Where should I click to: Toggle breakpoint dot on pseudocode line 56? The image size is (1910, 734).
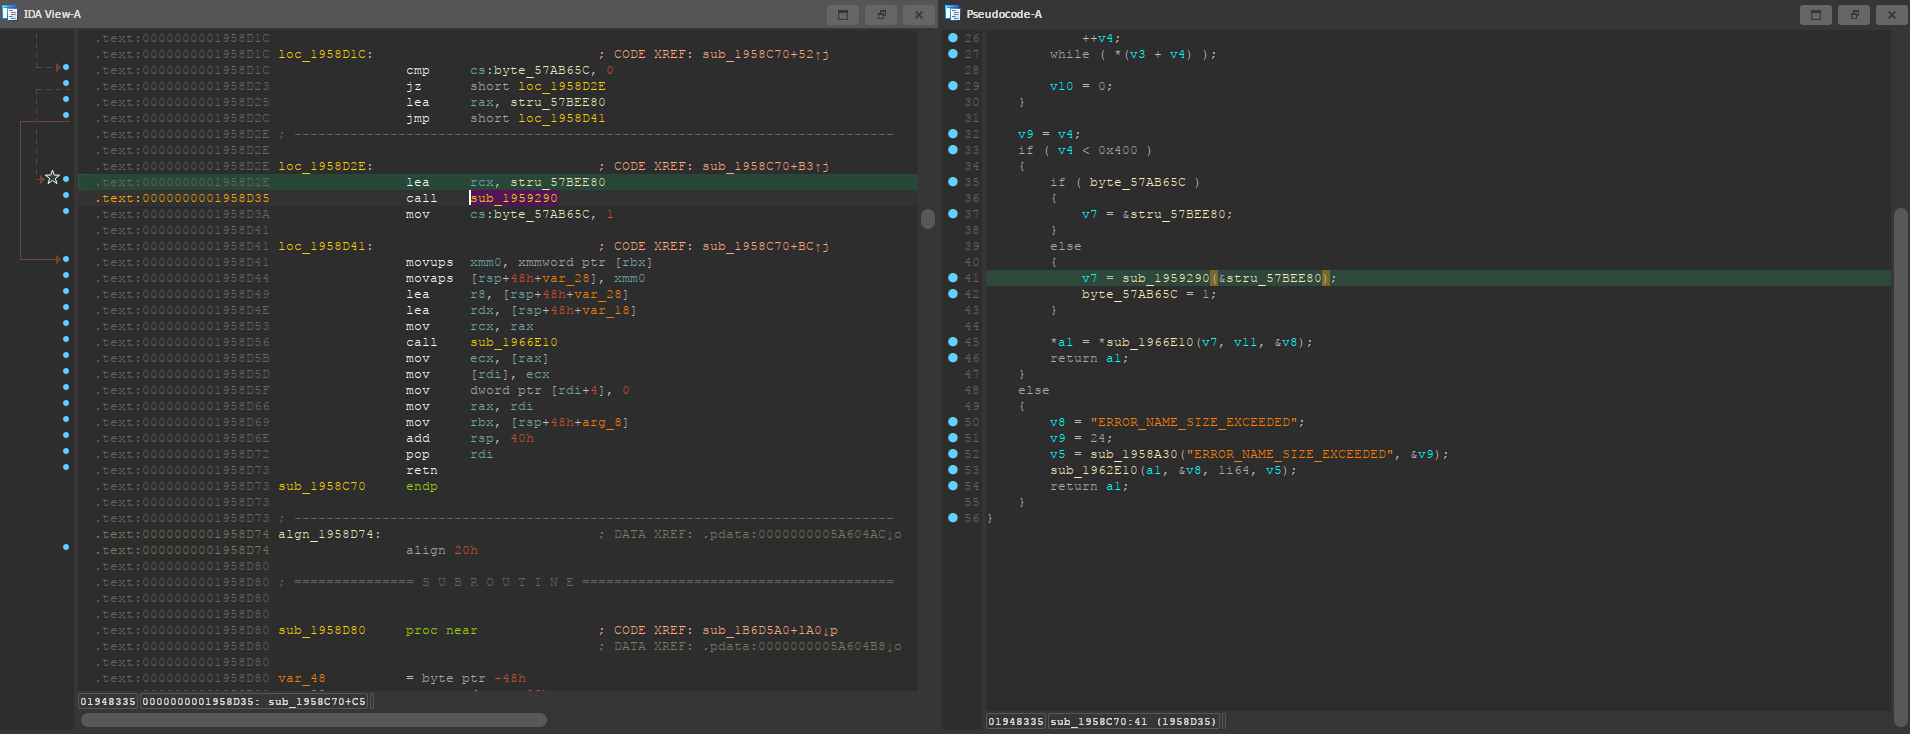click(953, 518)
